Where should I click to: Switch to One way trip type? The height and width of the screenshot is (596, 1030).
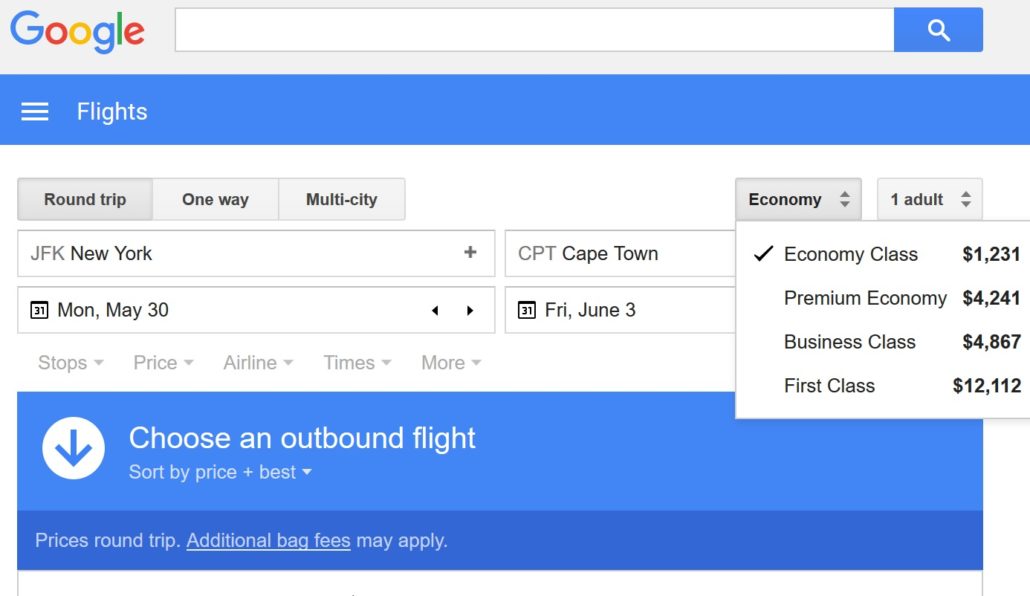(x=215, y=199)
